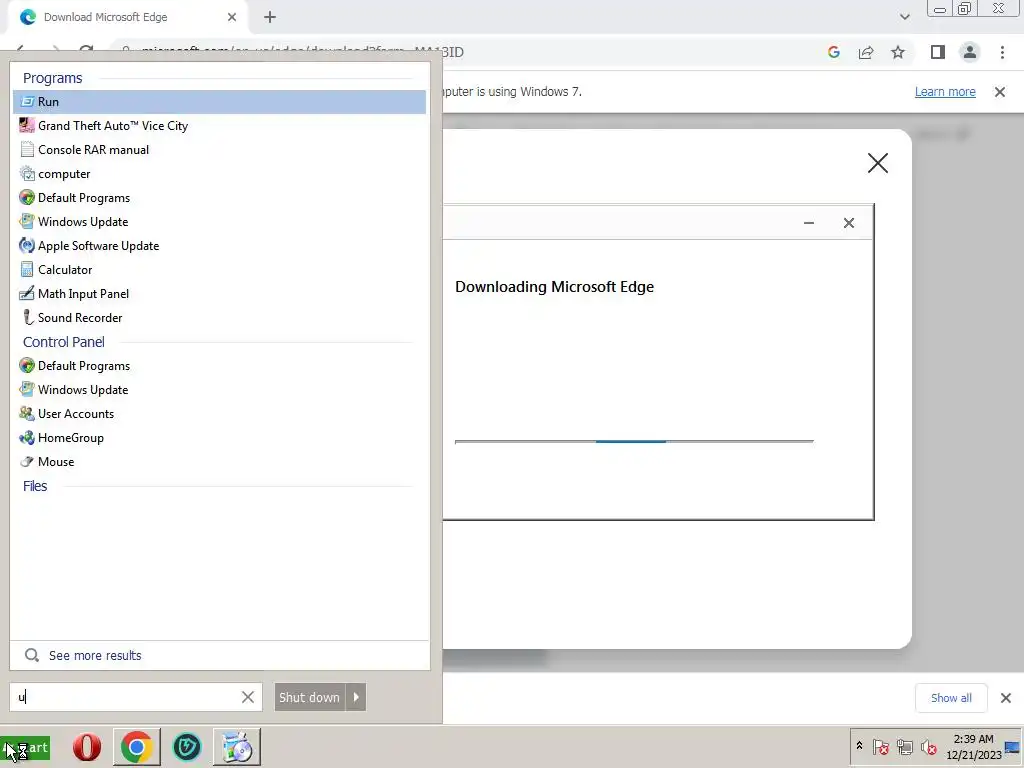
Task: Close the Chrome downloads bar
Action: tap(1006, 698)
